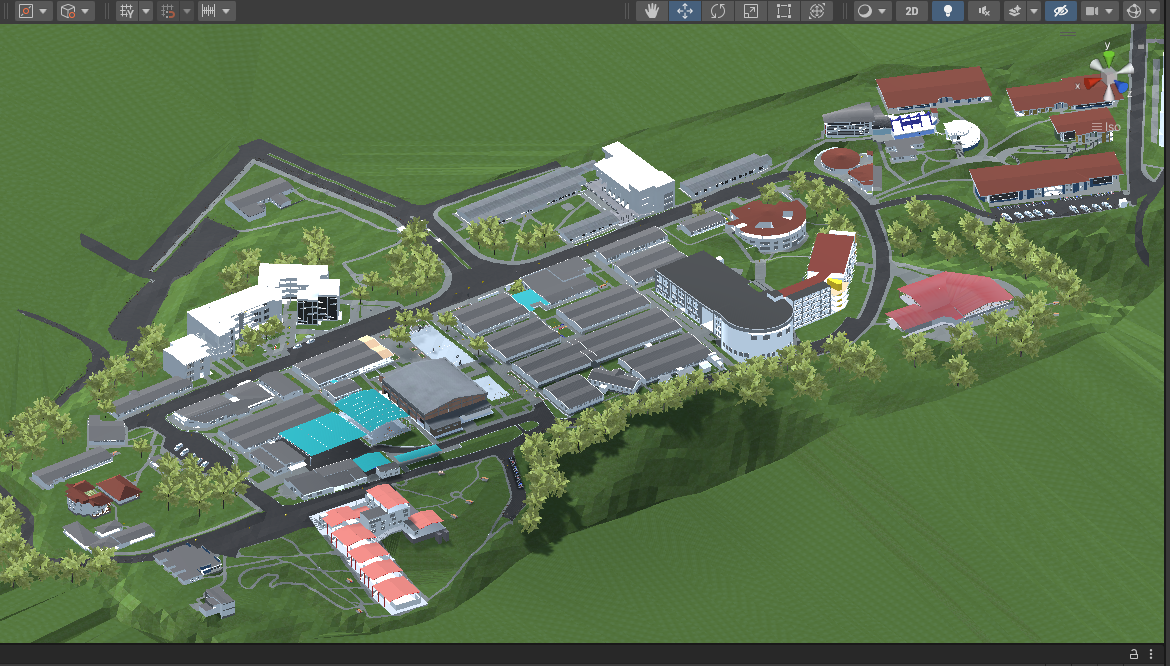This screenshot has width=1170, height=666.
Task: Open the effects layers dropdown arrow
Action: 1033,11
